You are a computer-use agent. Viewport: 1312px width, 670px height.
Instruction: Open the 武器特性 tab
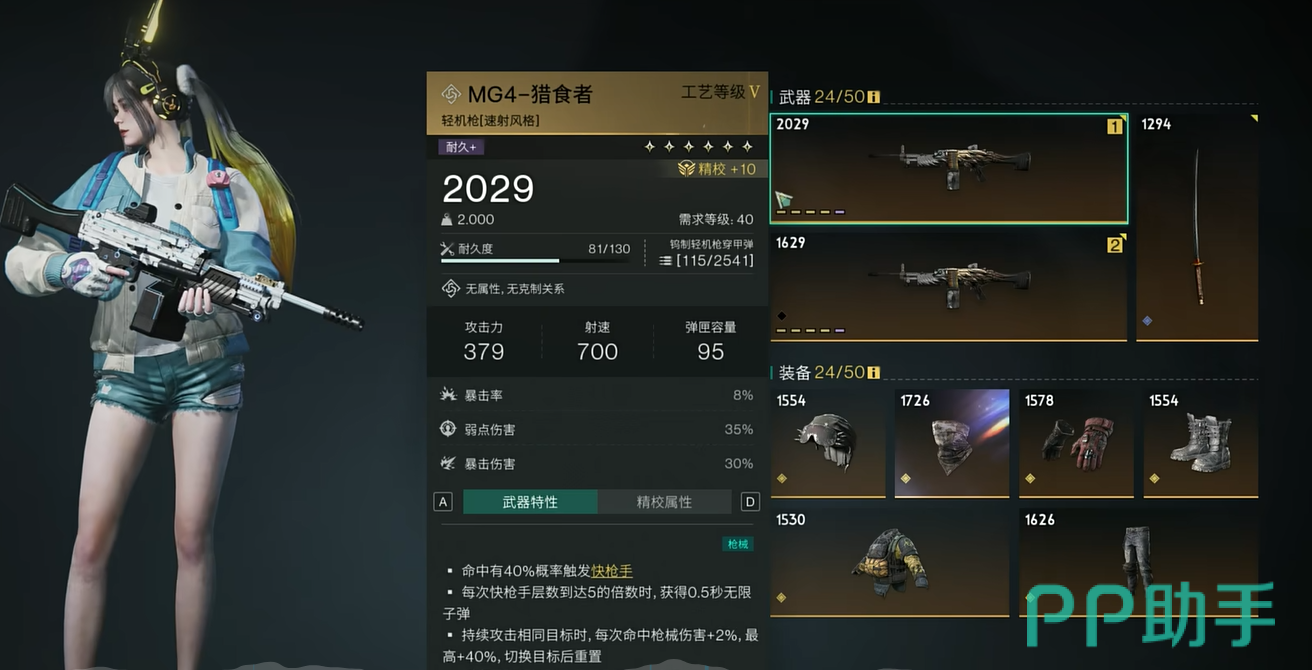(x=530, y=502)
